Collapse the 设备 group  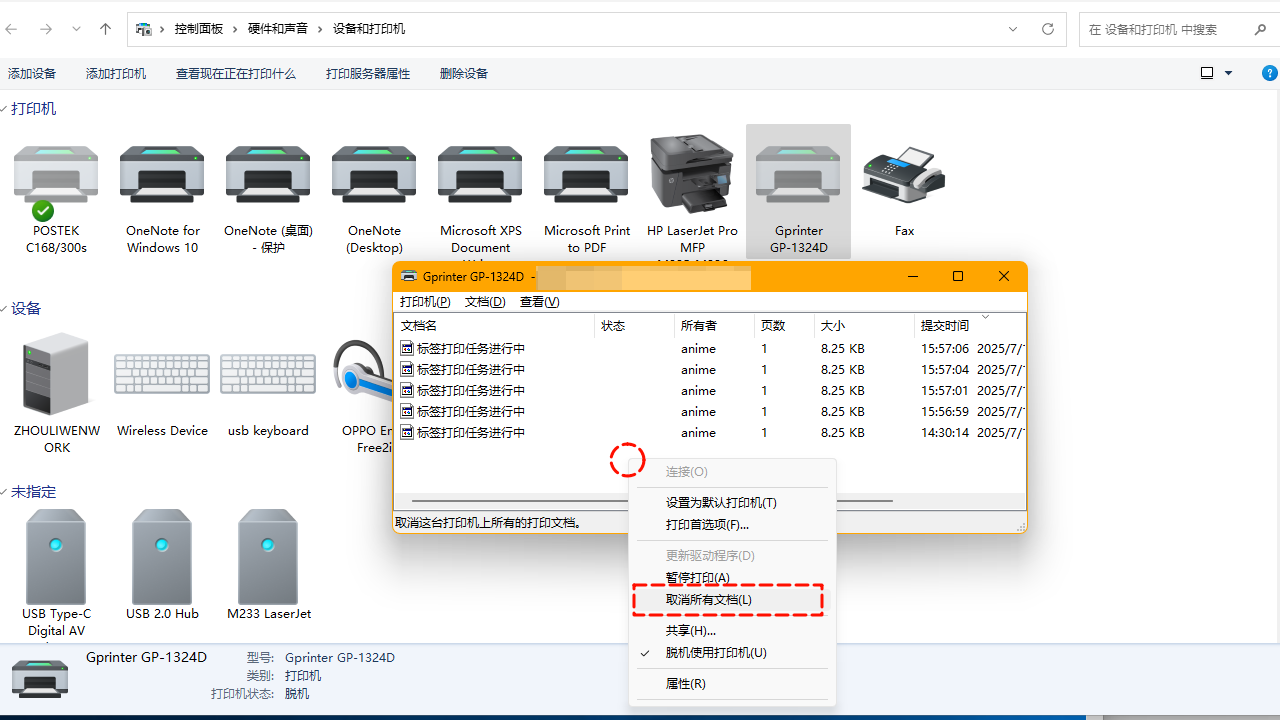4,309
